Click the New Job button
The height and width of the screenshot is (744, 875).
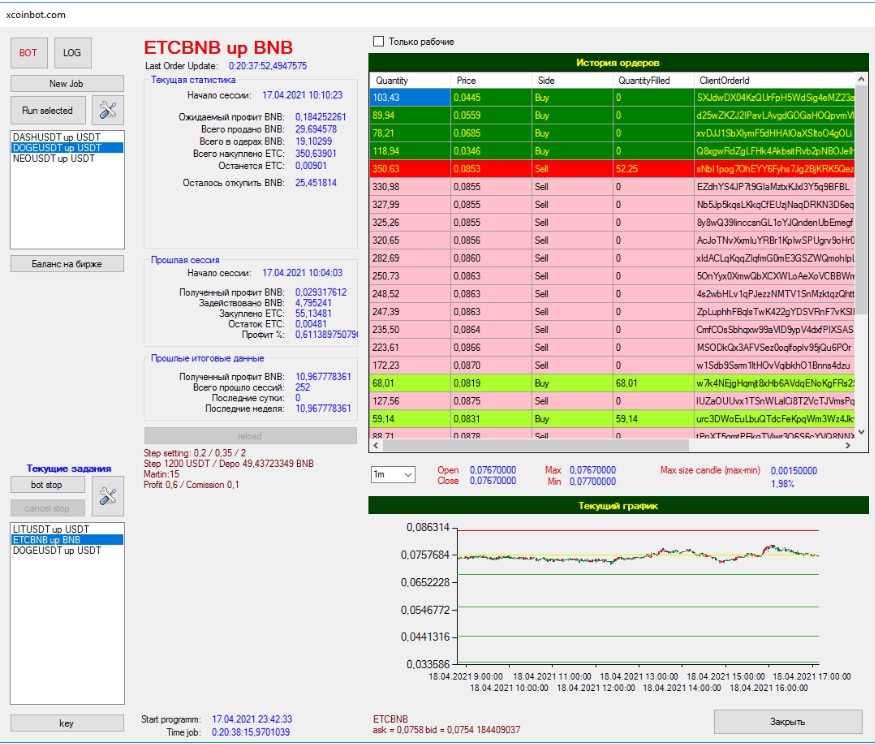[x=67, y=83]
